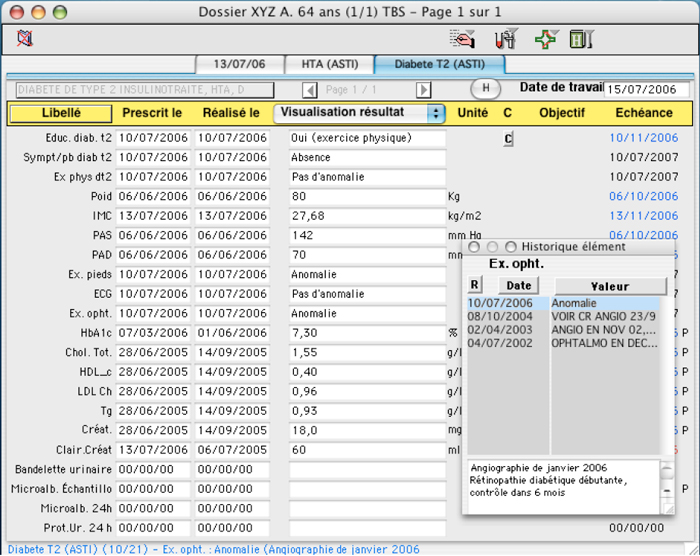Click the HbA1c result value 7,30

click(367, 333)
